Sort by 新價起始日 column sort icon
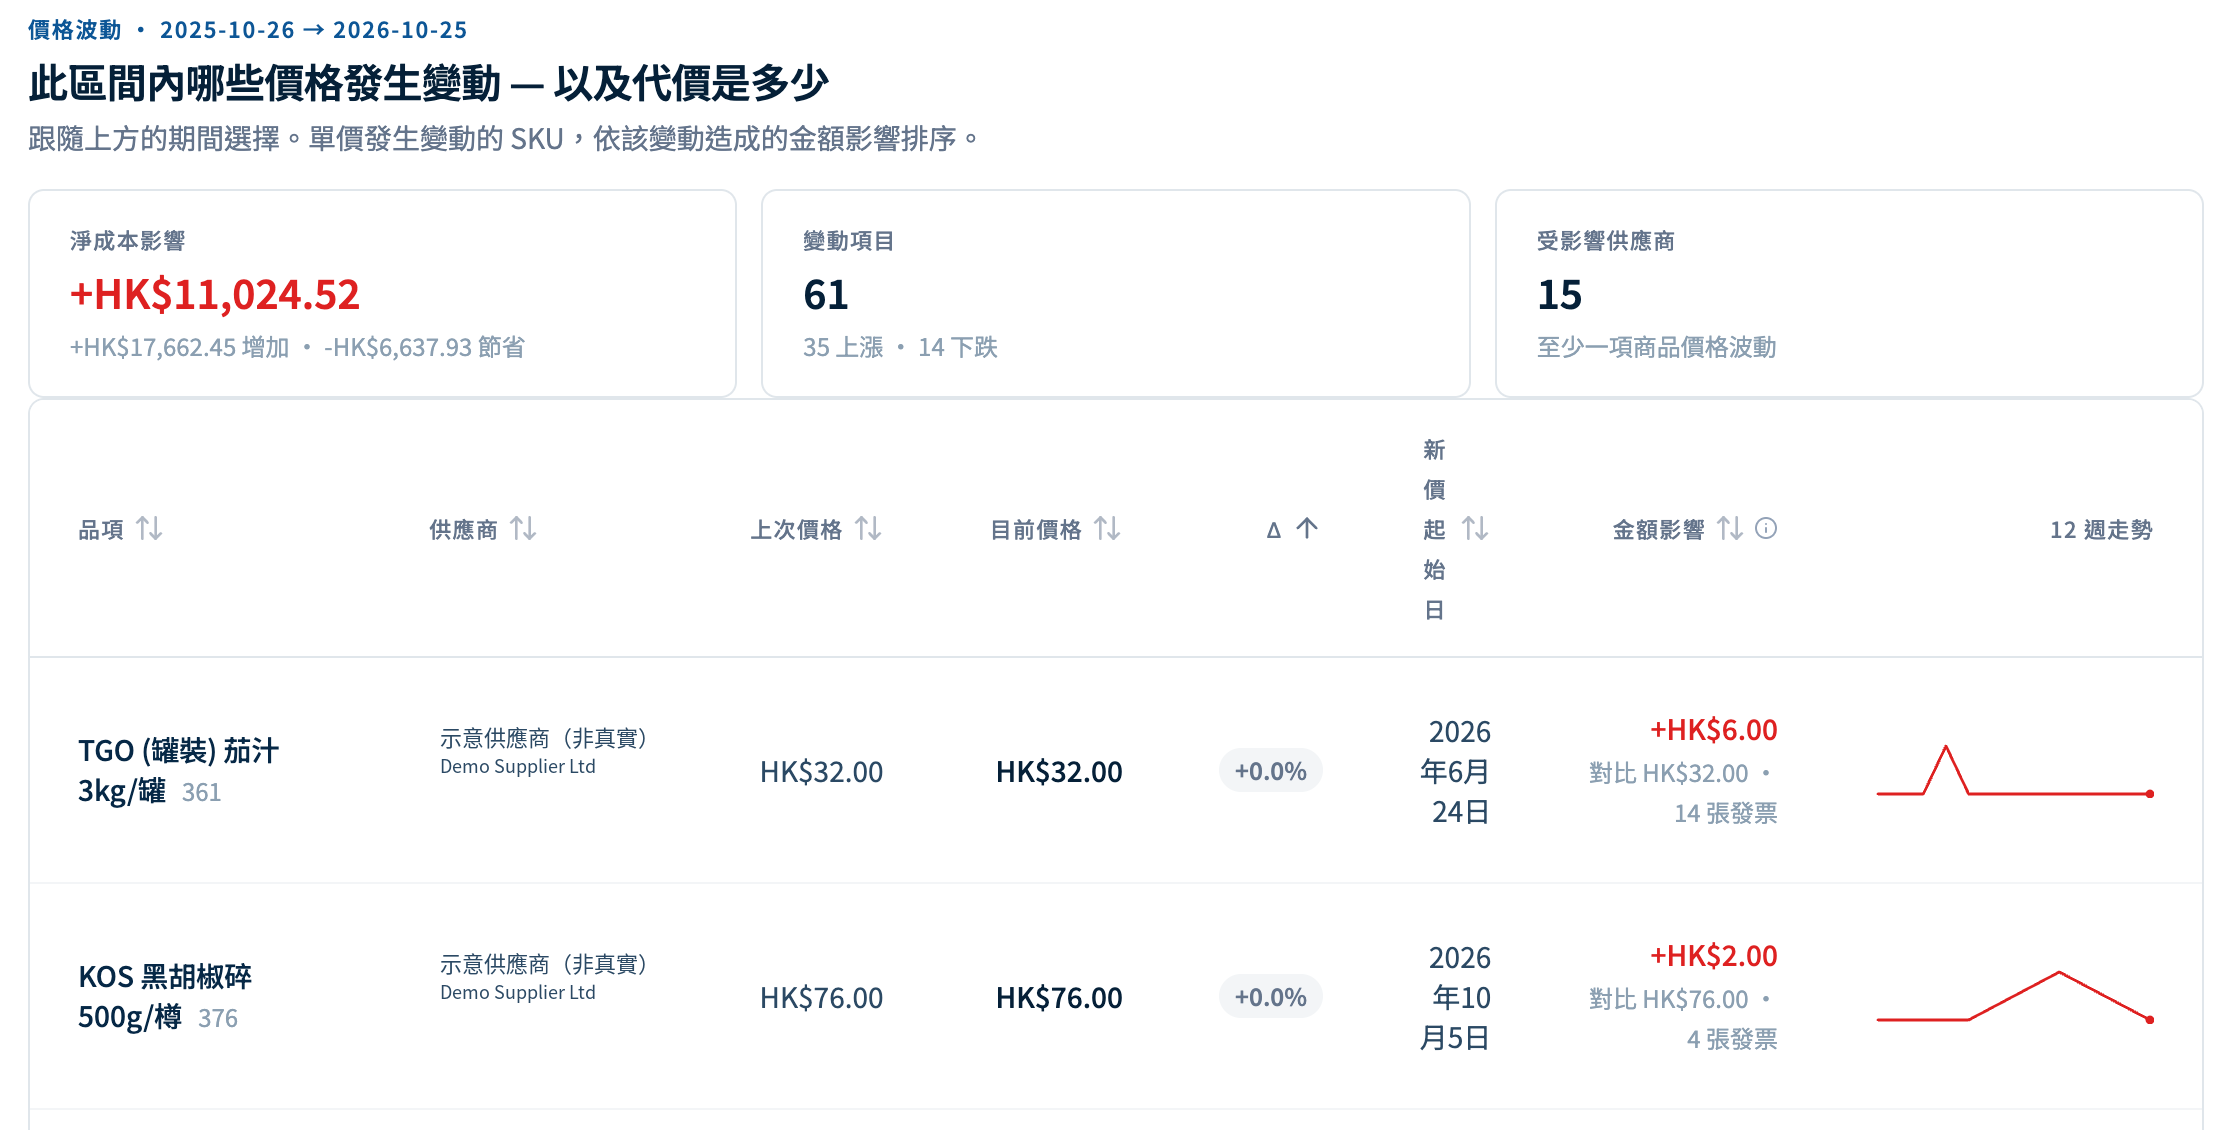The width and height of the screenshot is (2226, 1130). pyautogui.click(x=1475, y=528)
